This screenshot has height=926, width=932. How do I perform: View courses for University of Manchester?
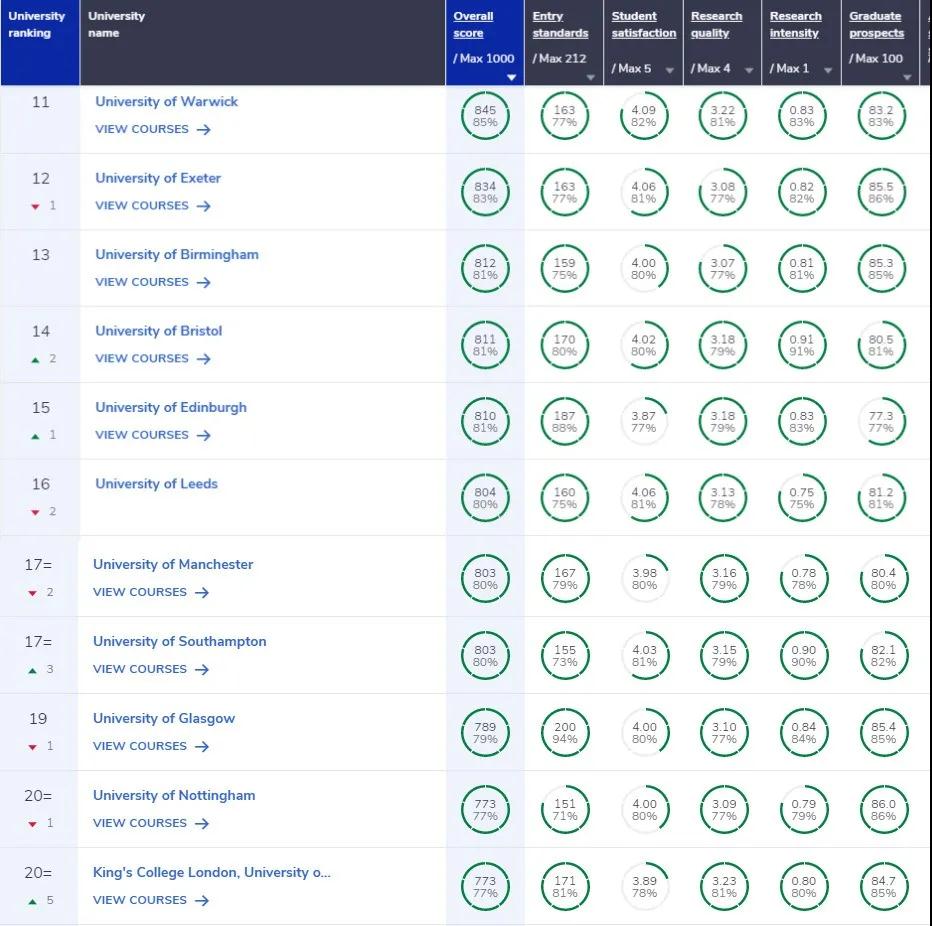[x=140, y=592]
